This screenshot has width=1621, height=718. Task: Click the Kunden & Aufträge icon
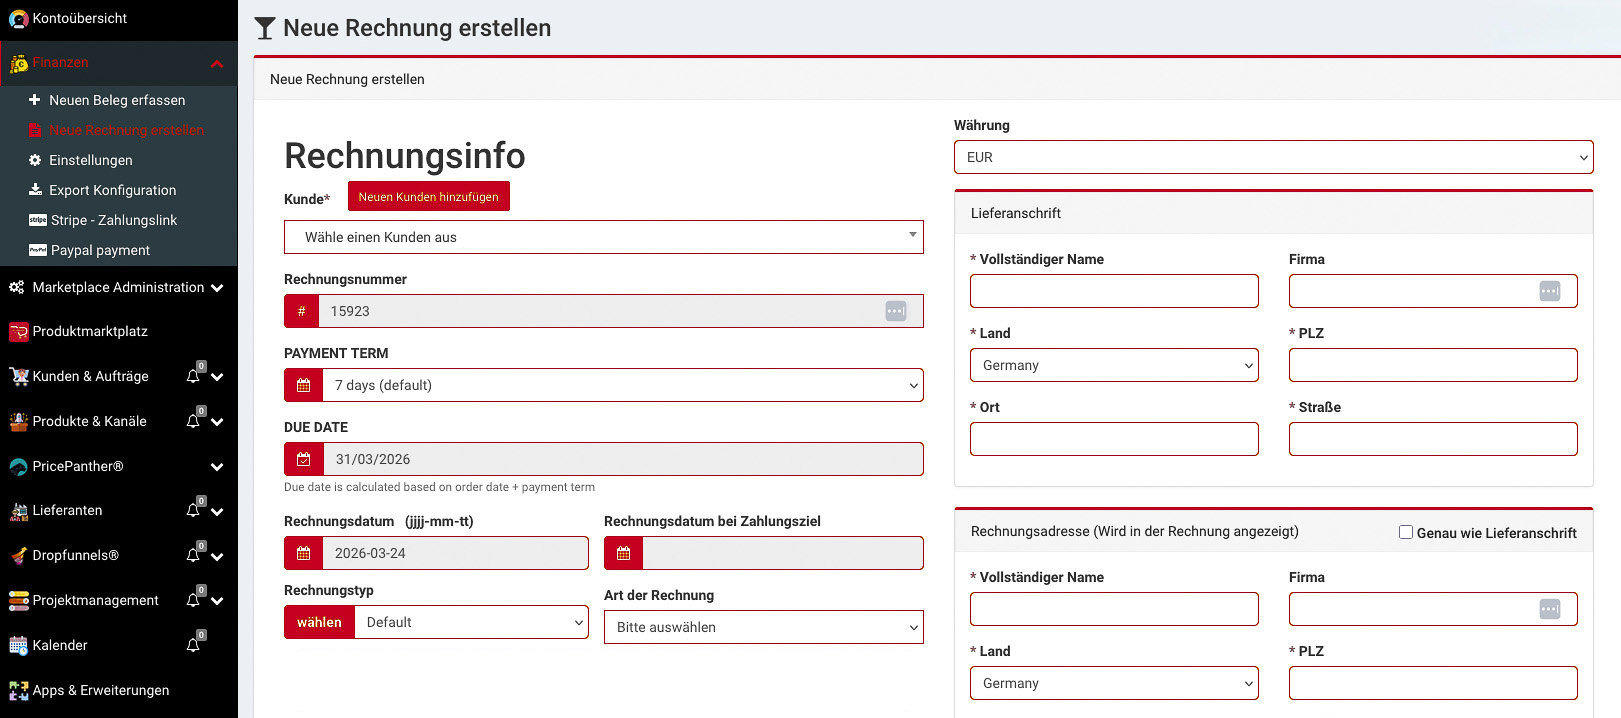(x=18, y=376)
